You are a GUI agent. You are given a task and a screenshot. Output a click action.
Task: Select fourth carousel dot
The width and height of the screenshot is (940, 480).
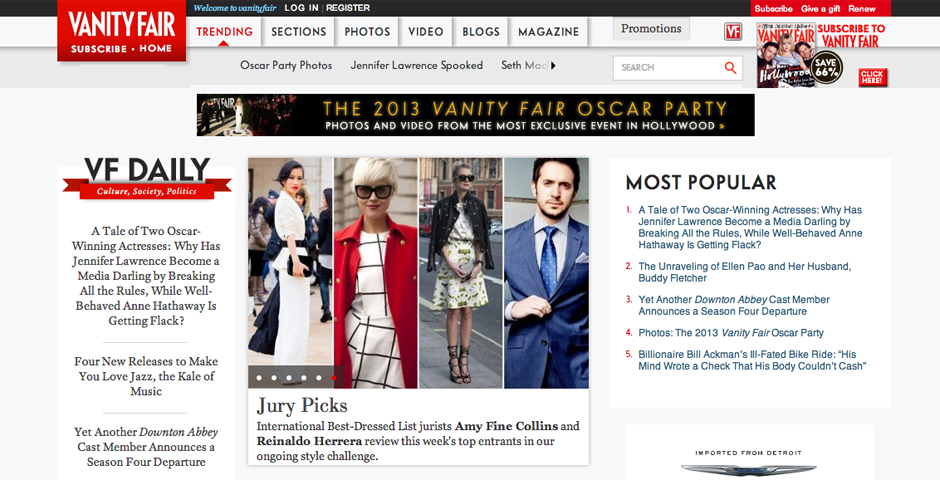304,378
